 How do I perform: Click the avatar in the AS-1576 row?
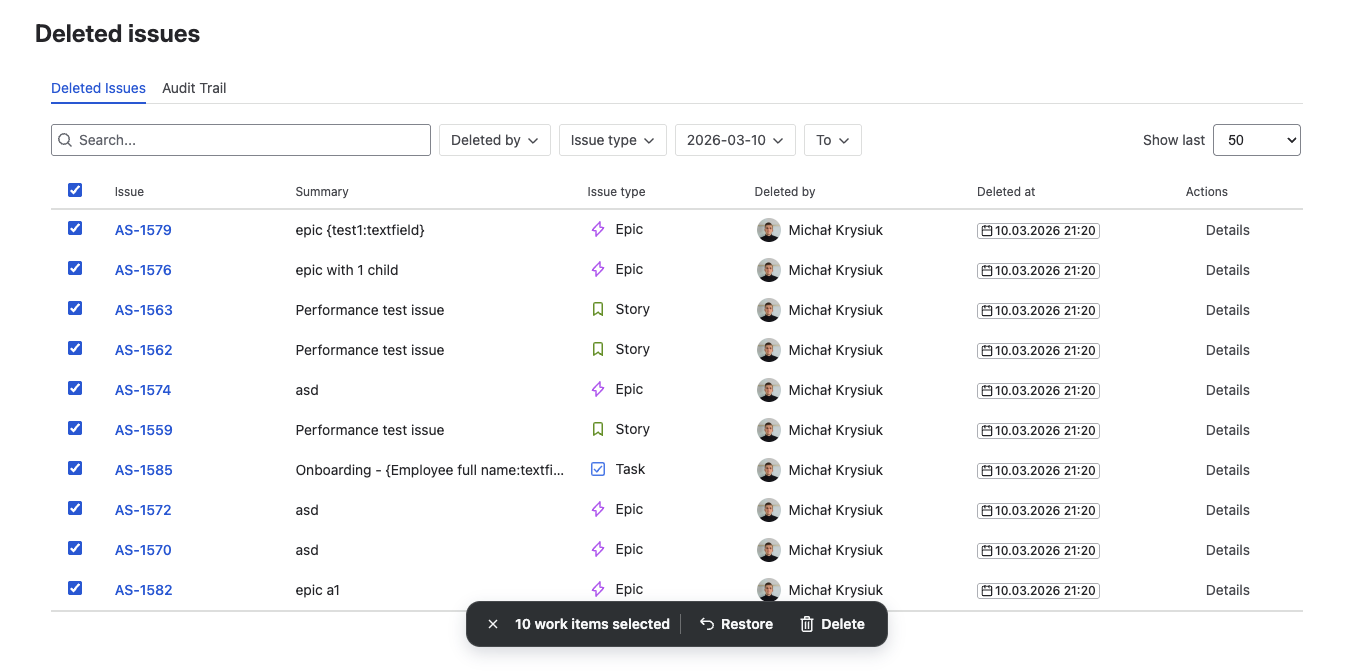(x=768, y=270)
